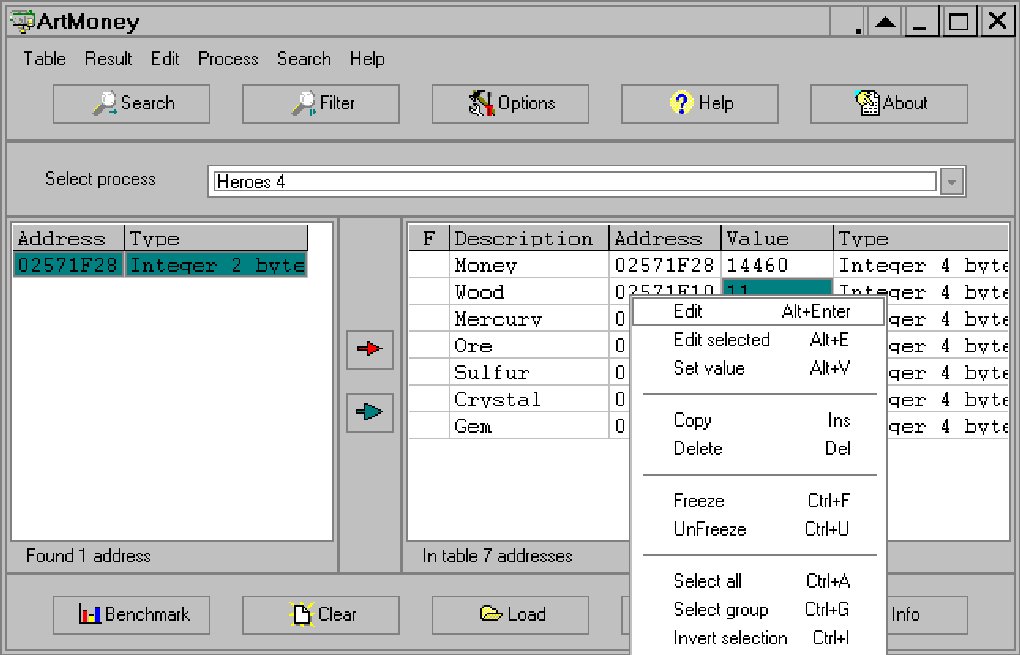Viewport: 1020px width, 655px height.
Task: Open the Process menu
Action: pyautogui.click(x=228, y=59)
